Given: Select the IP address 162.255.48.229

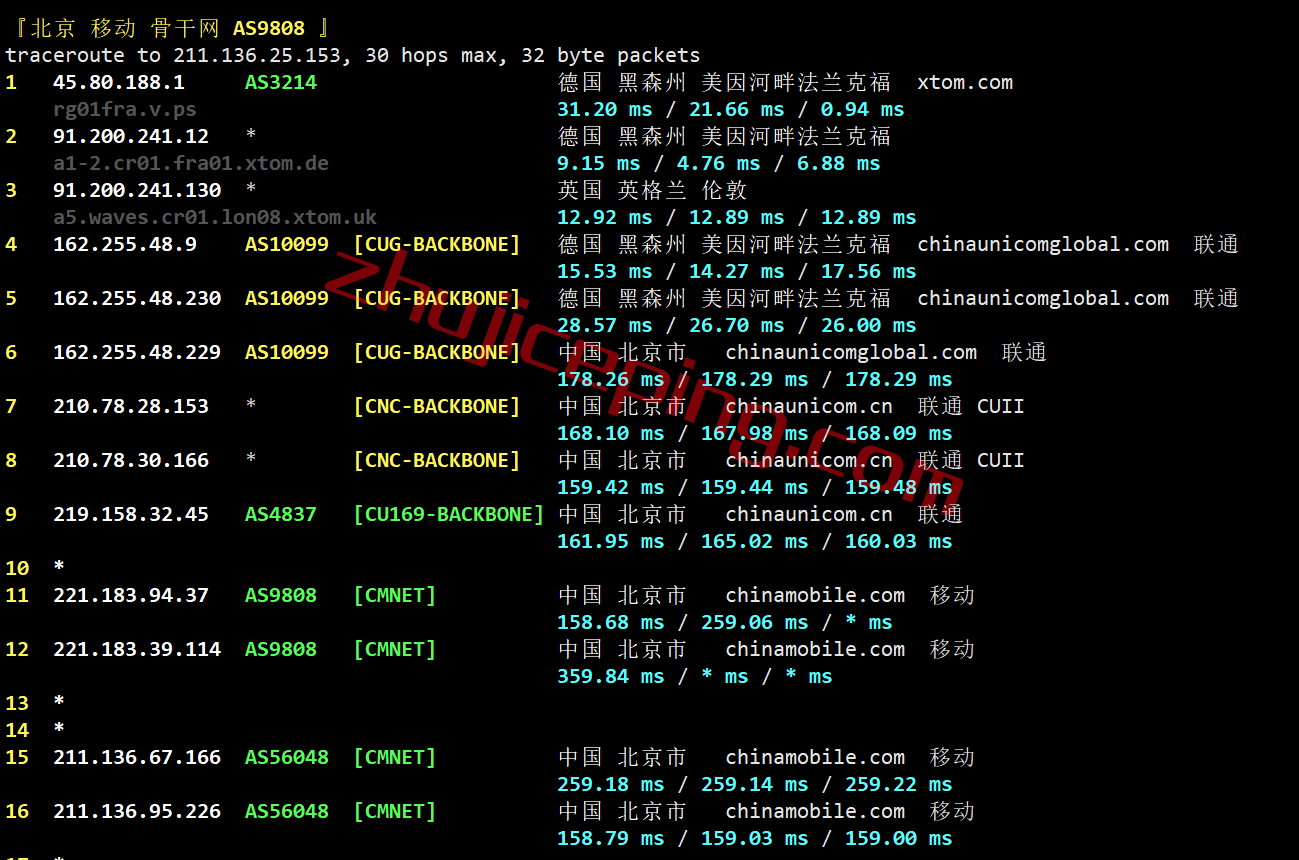Looking at the screenshot, I should click(x=137, y=352).
